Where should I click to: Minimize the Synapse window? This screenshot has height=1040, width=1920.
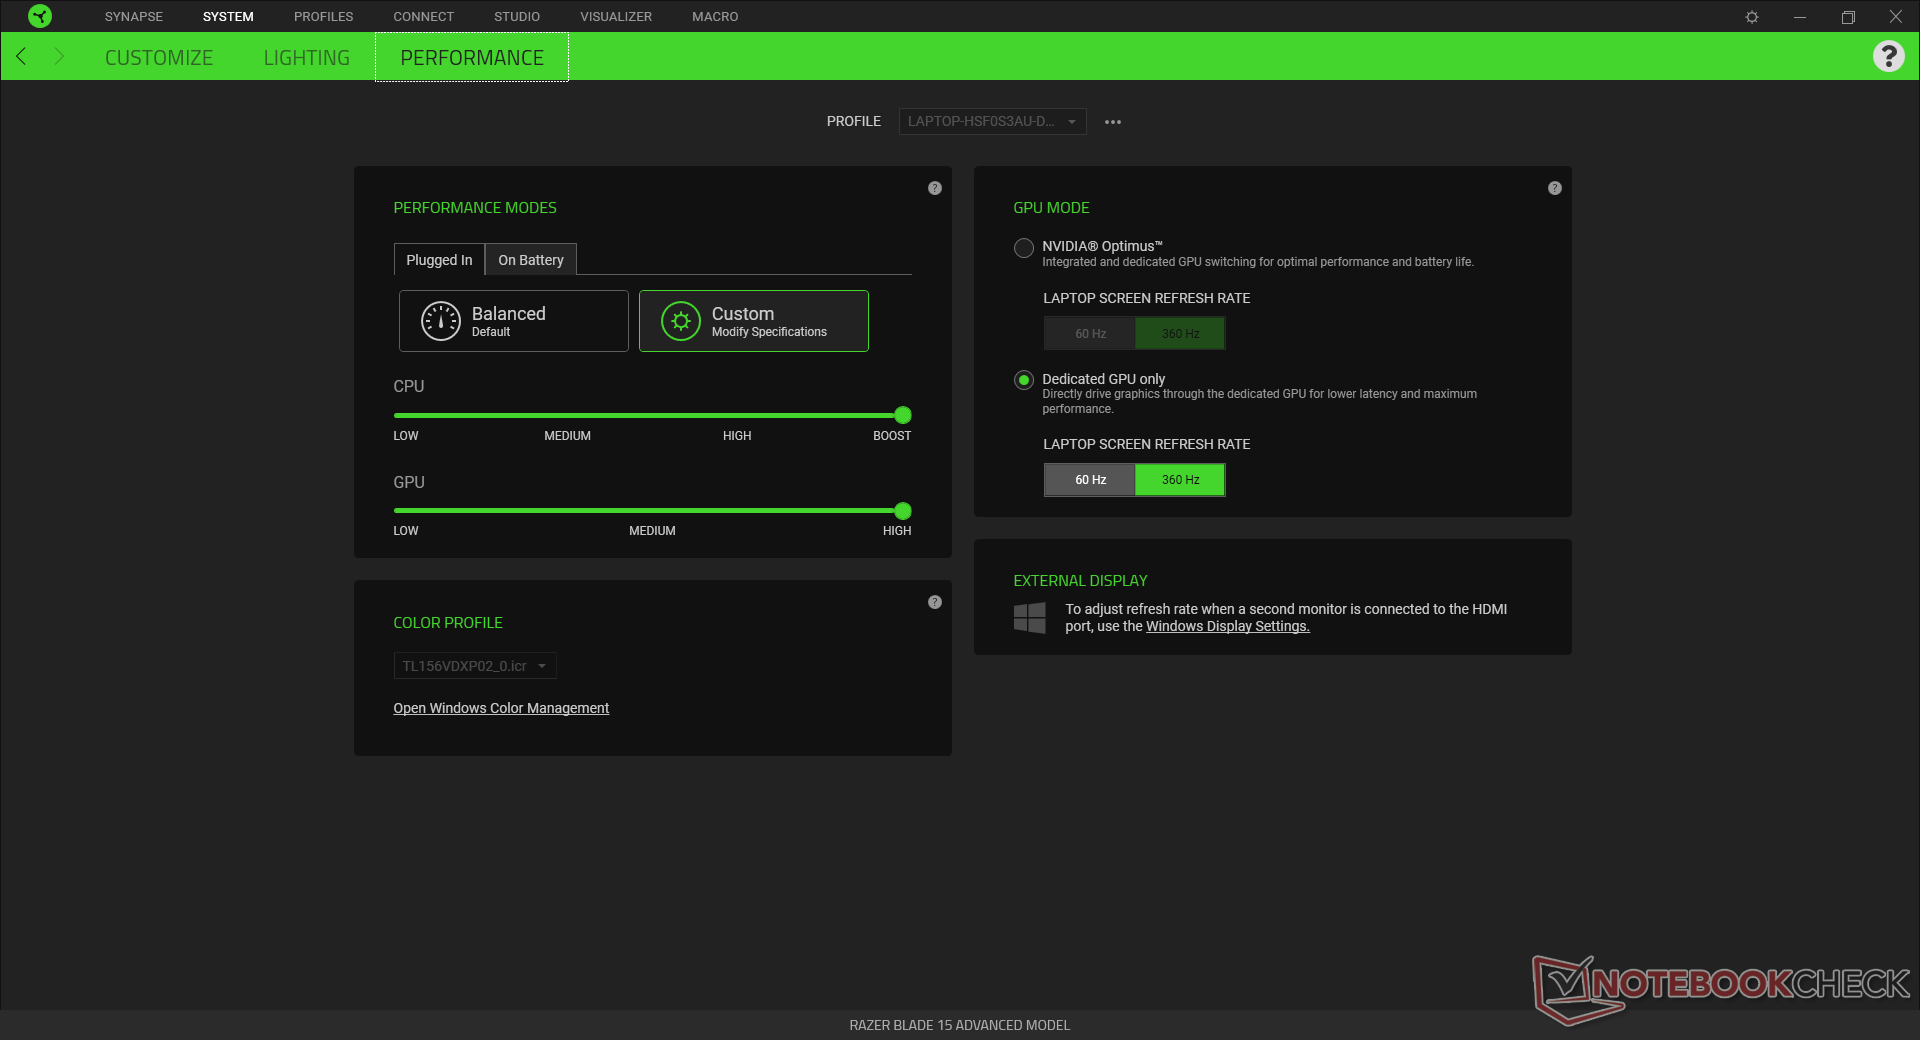1800,17
